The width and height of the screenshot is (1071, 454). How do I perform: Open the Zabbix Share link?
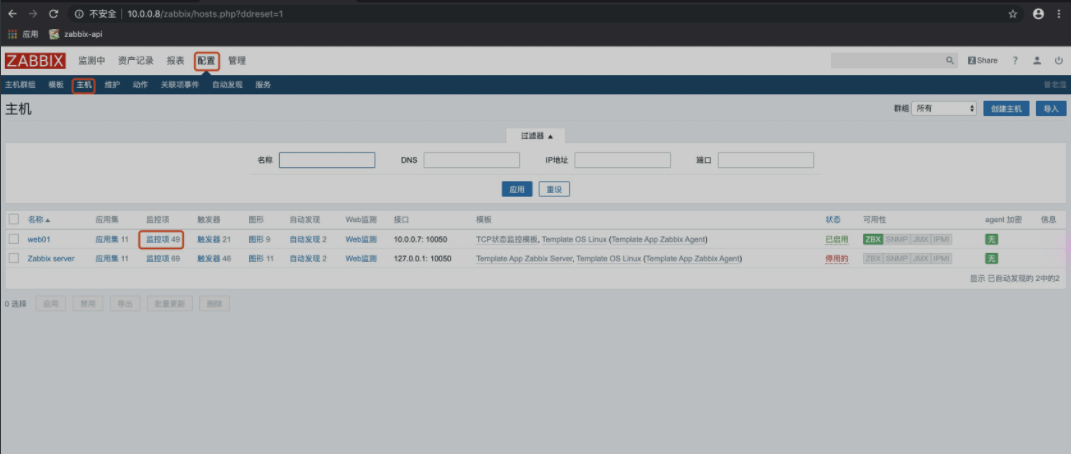click(982, 61)
